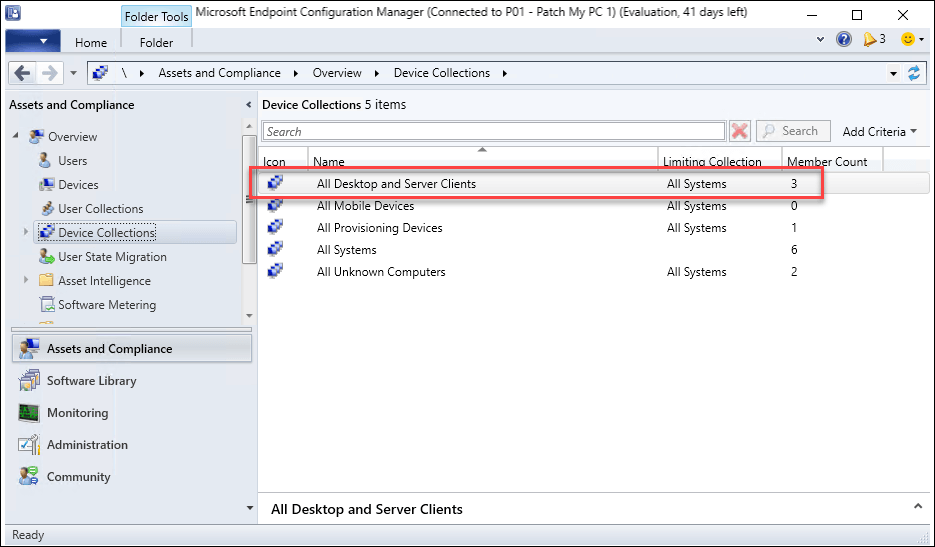This screenshot has width=935, height=547.
Task: Click Overview in the breadcrumb path
Action: point(337,73)
